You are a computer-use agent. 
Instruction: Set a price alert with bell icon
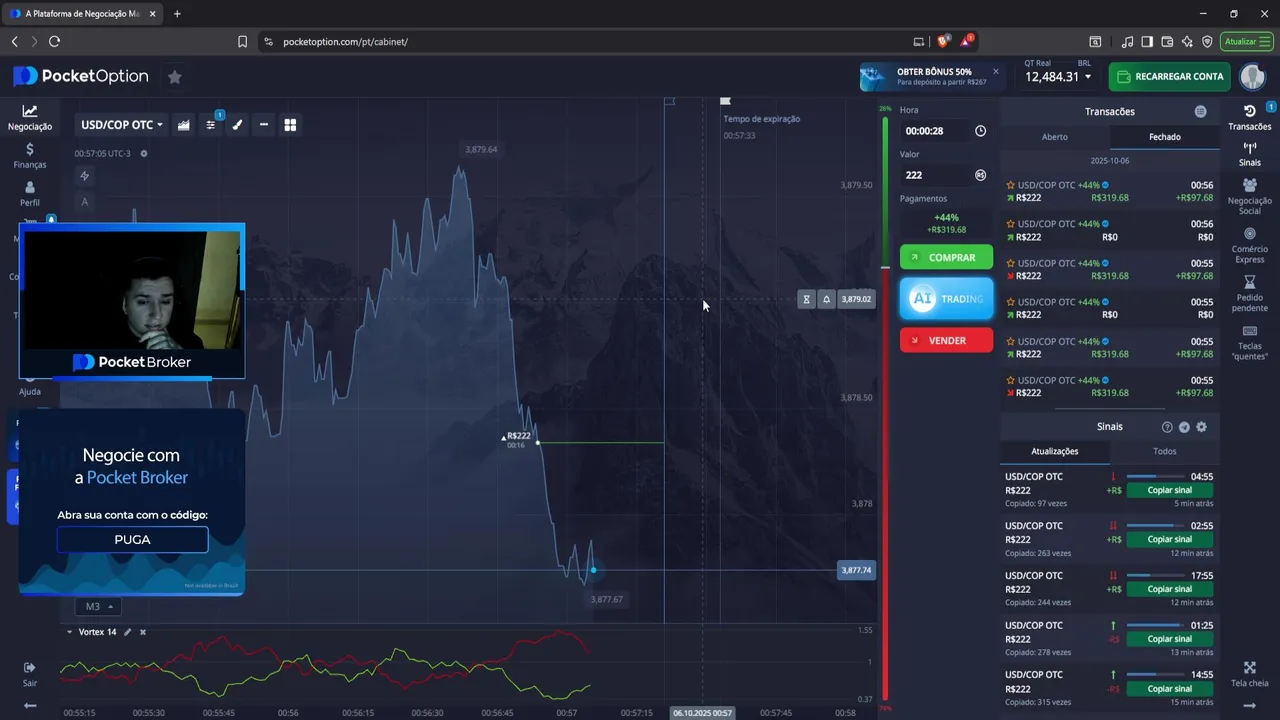[826, 299]
